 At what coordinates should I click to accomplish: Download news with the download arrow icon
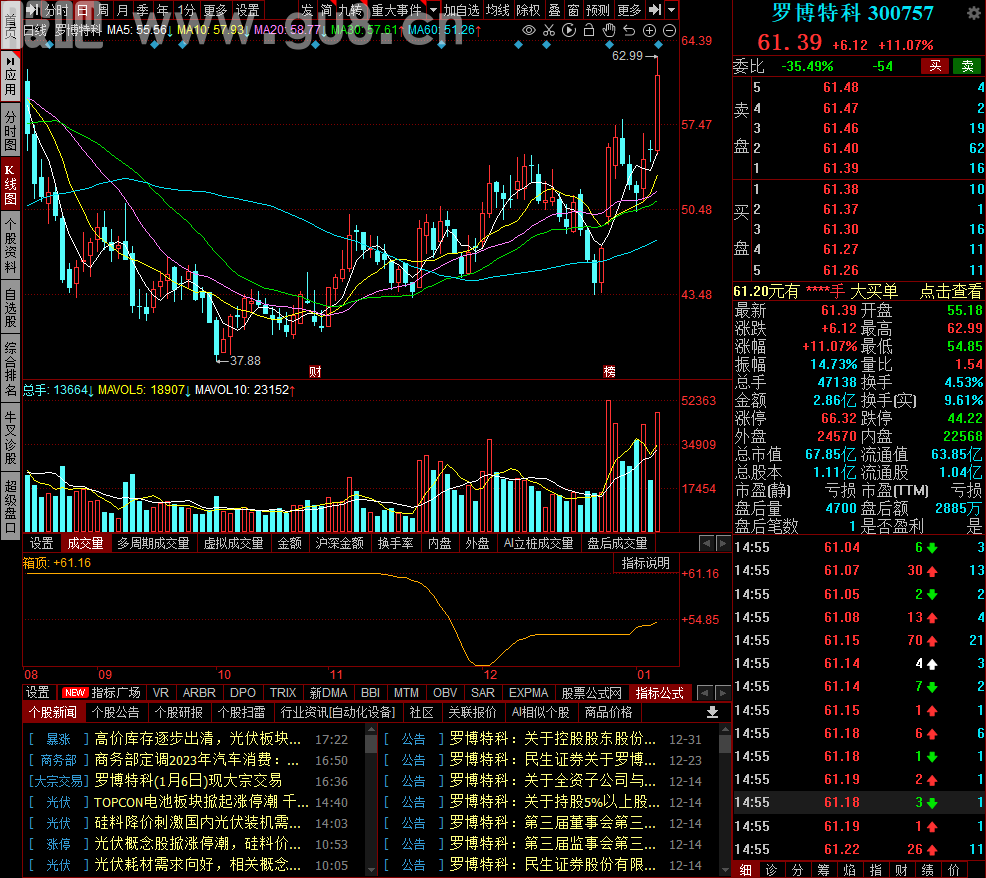[712, 712]
